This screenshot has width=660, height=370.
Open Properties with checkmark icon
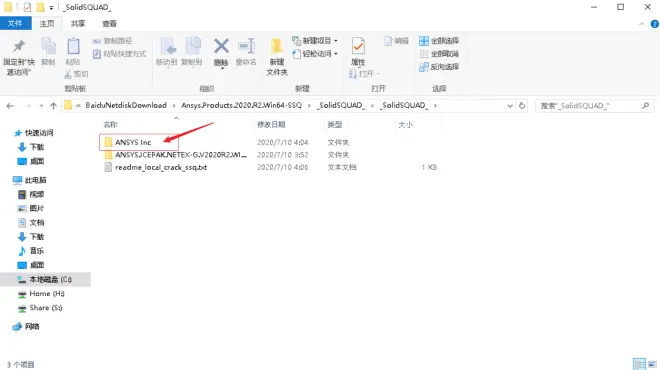click(358, 46)
